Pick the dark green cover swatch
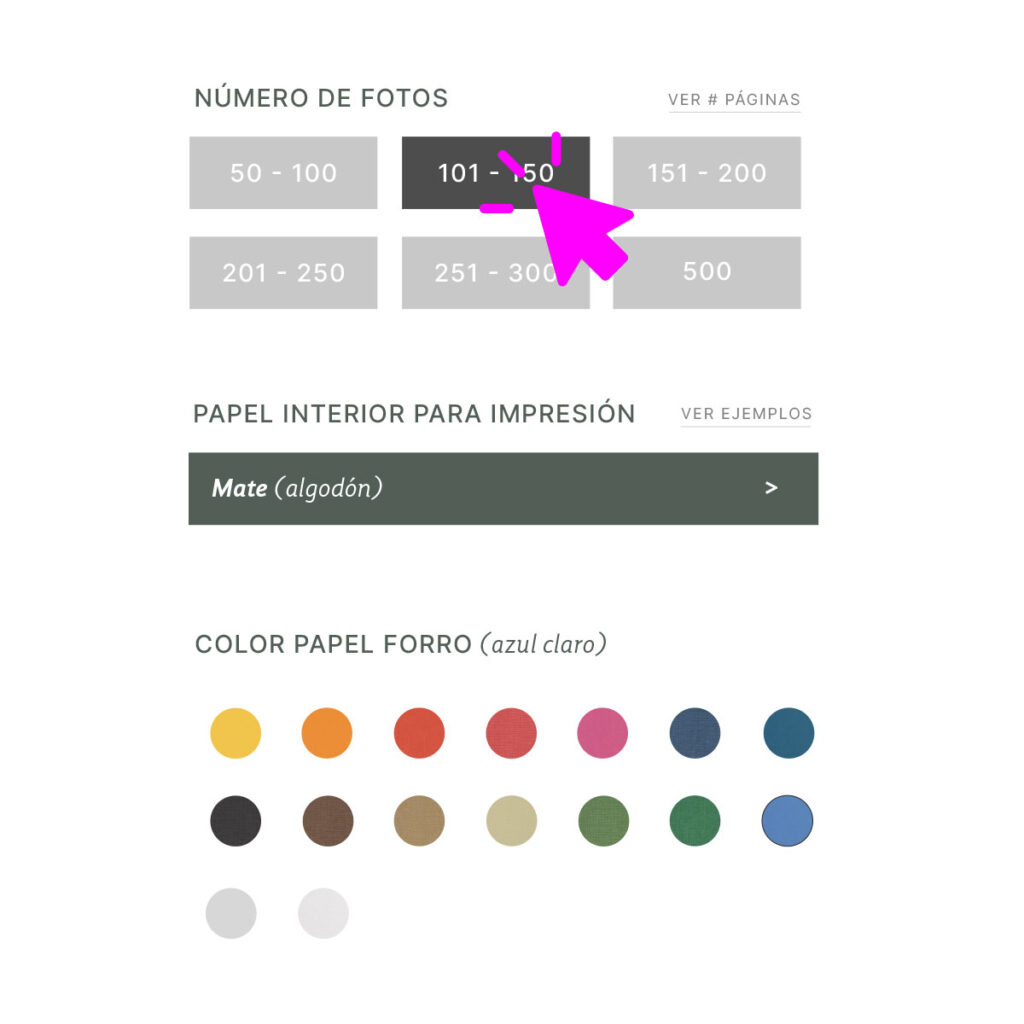The image size is (1024, 1024). [695, 822]
